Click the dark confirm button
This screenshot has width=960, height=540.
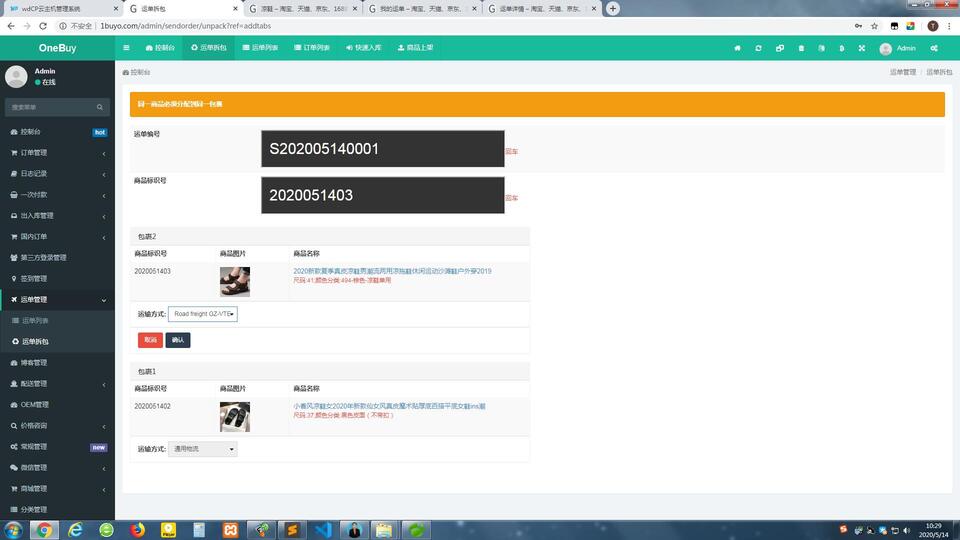[x=178, y=340]
